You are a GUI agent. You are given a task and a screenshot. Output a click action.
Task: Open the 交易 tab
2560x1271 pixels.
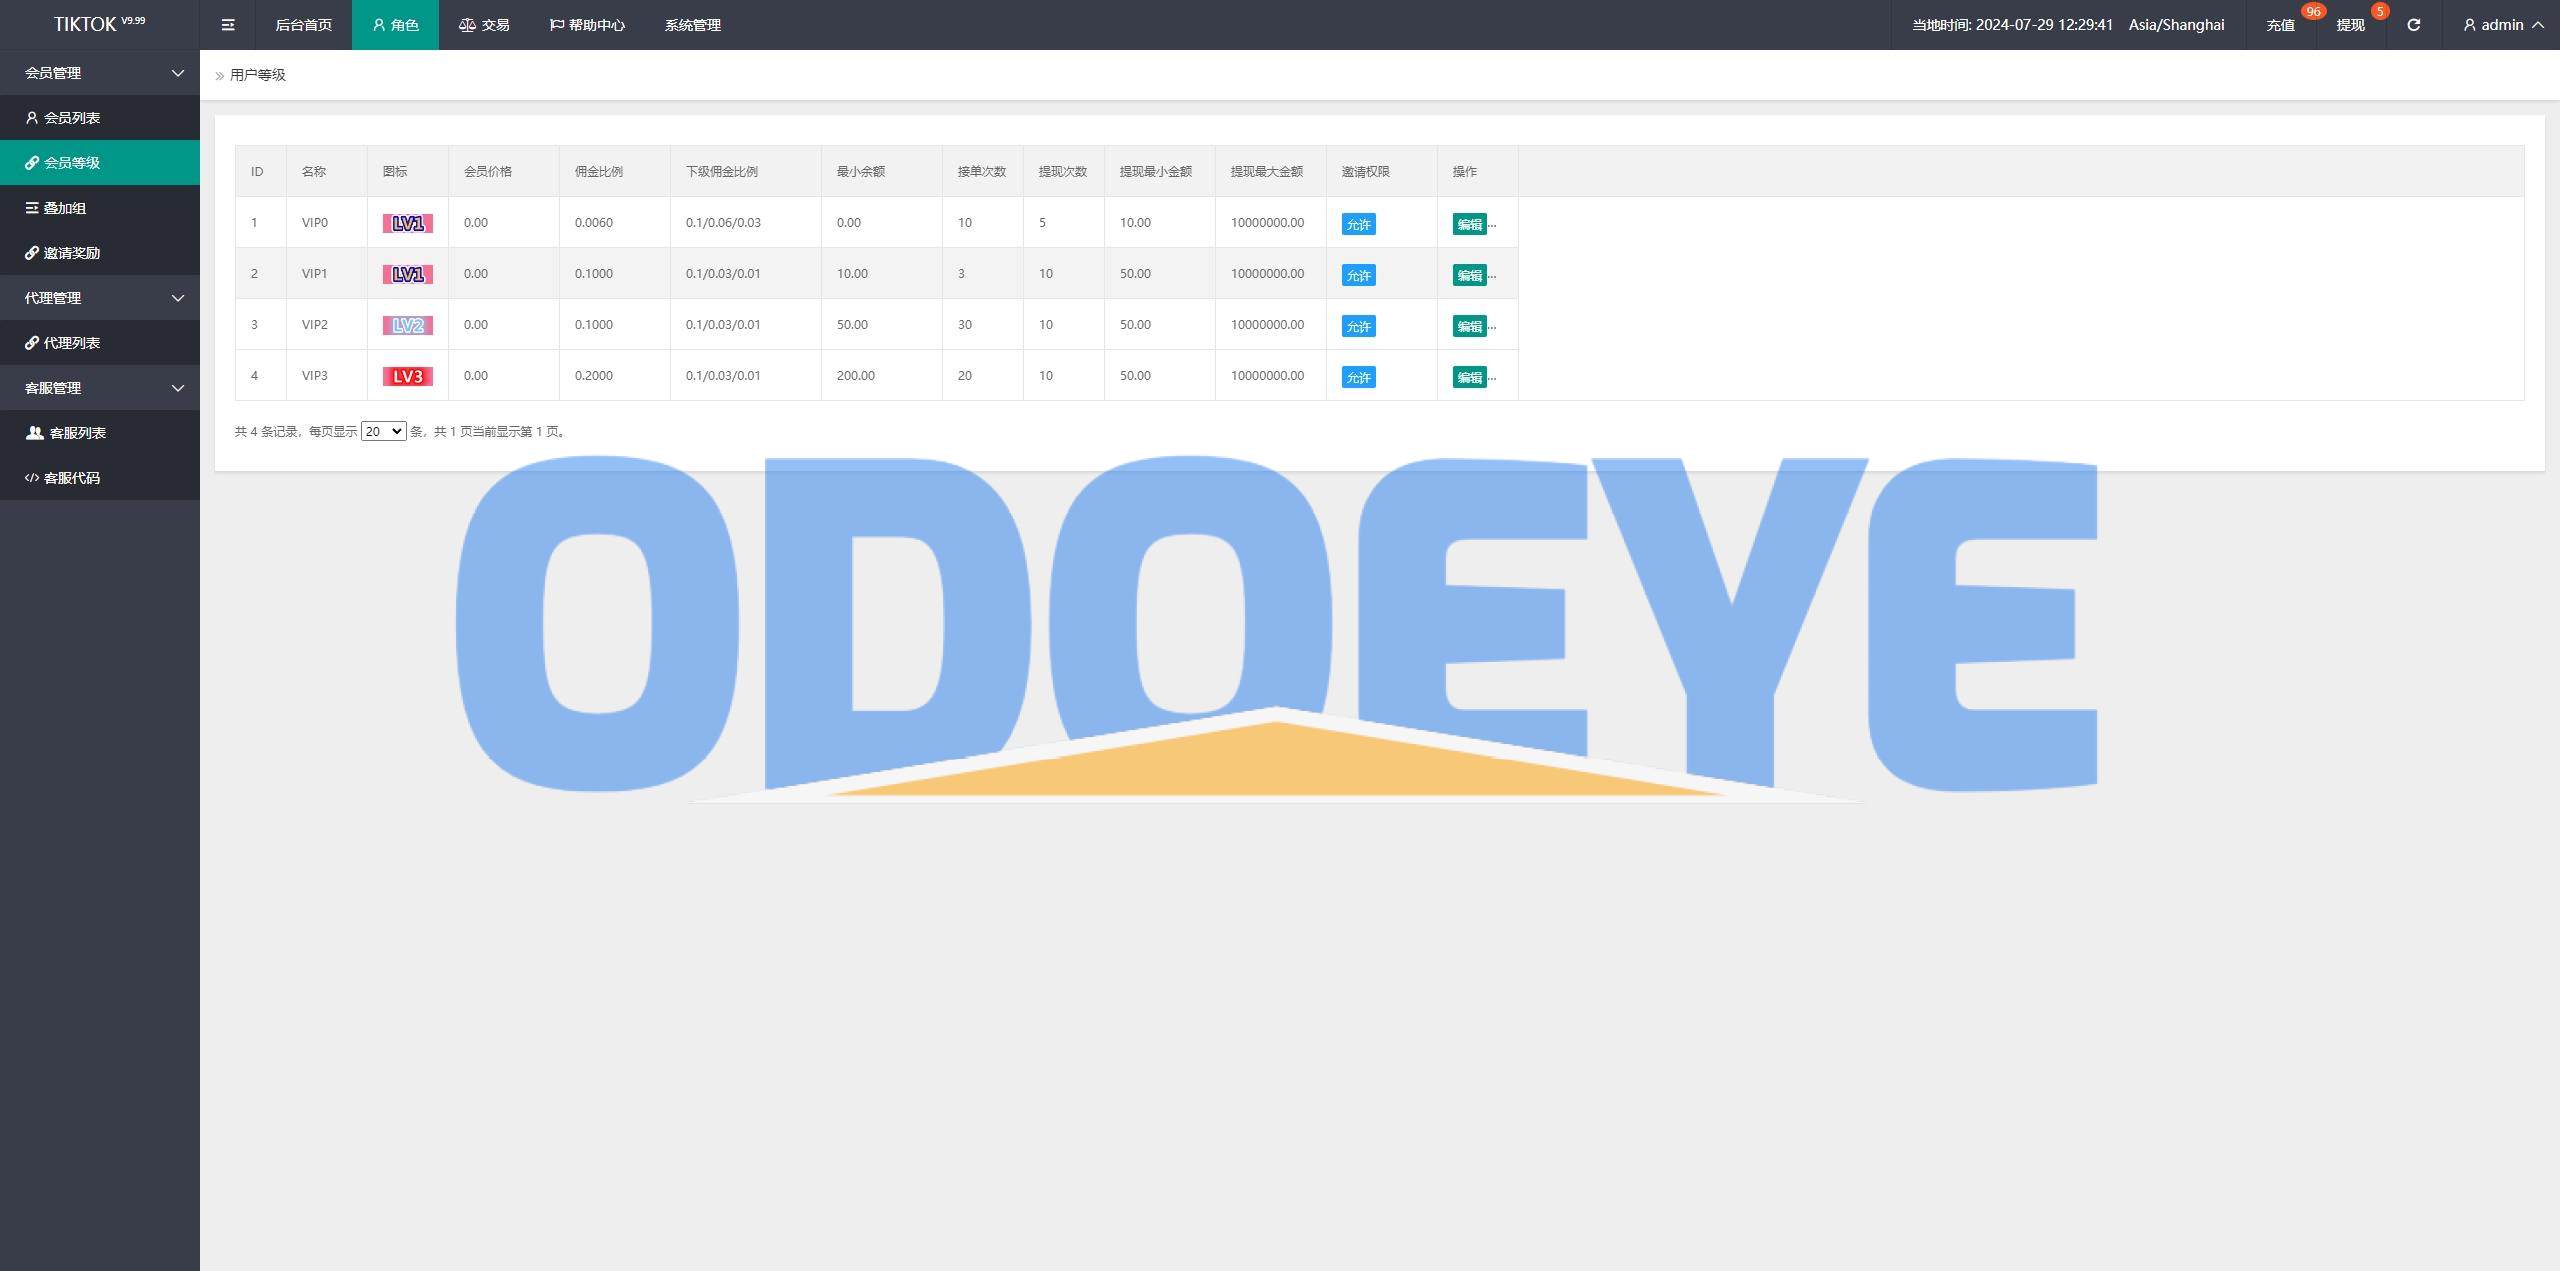pos(484,25)
